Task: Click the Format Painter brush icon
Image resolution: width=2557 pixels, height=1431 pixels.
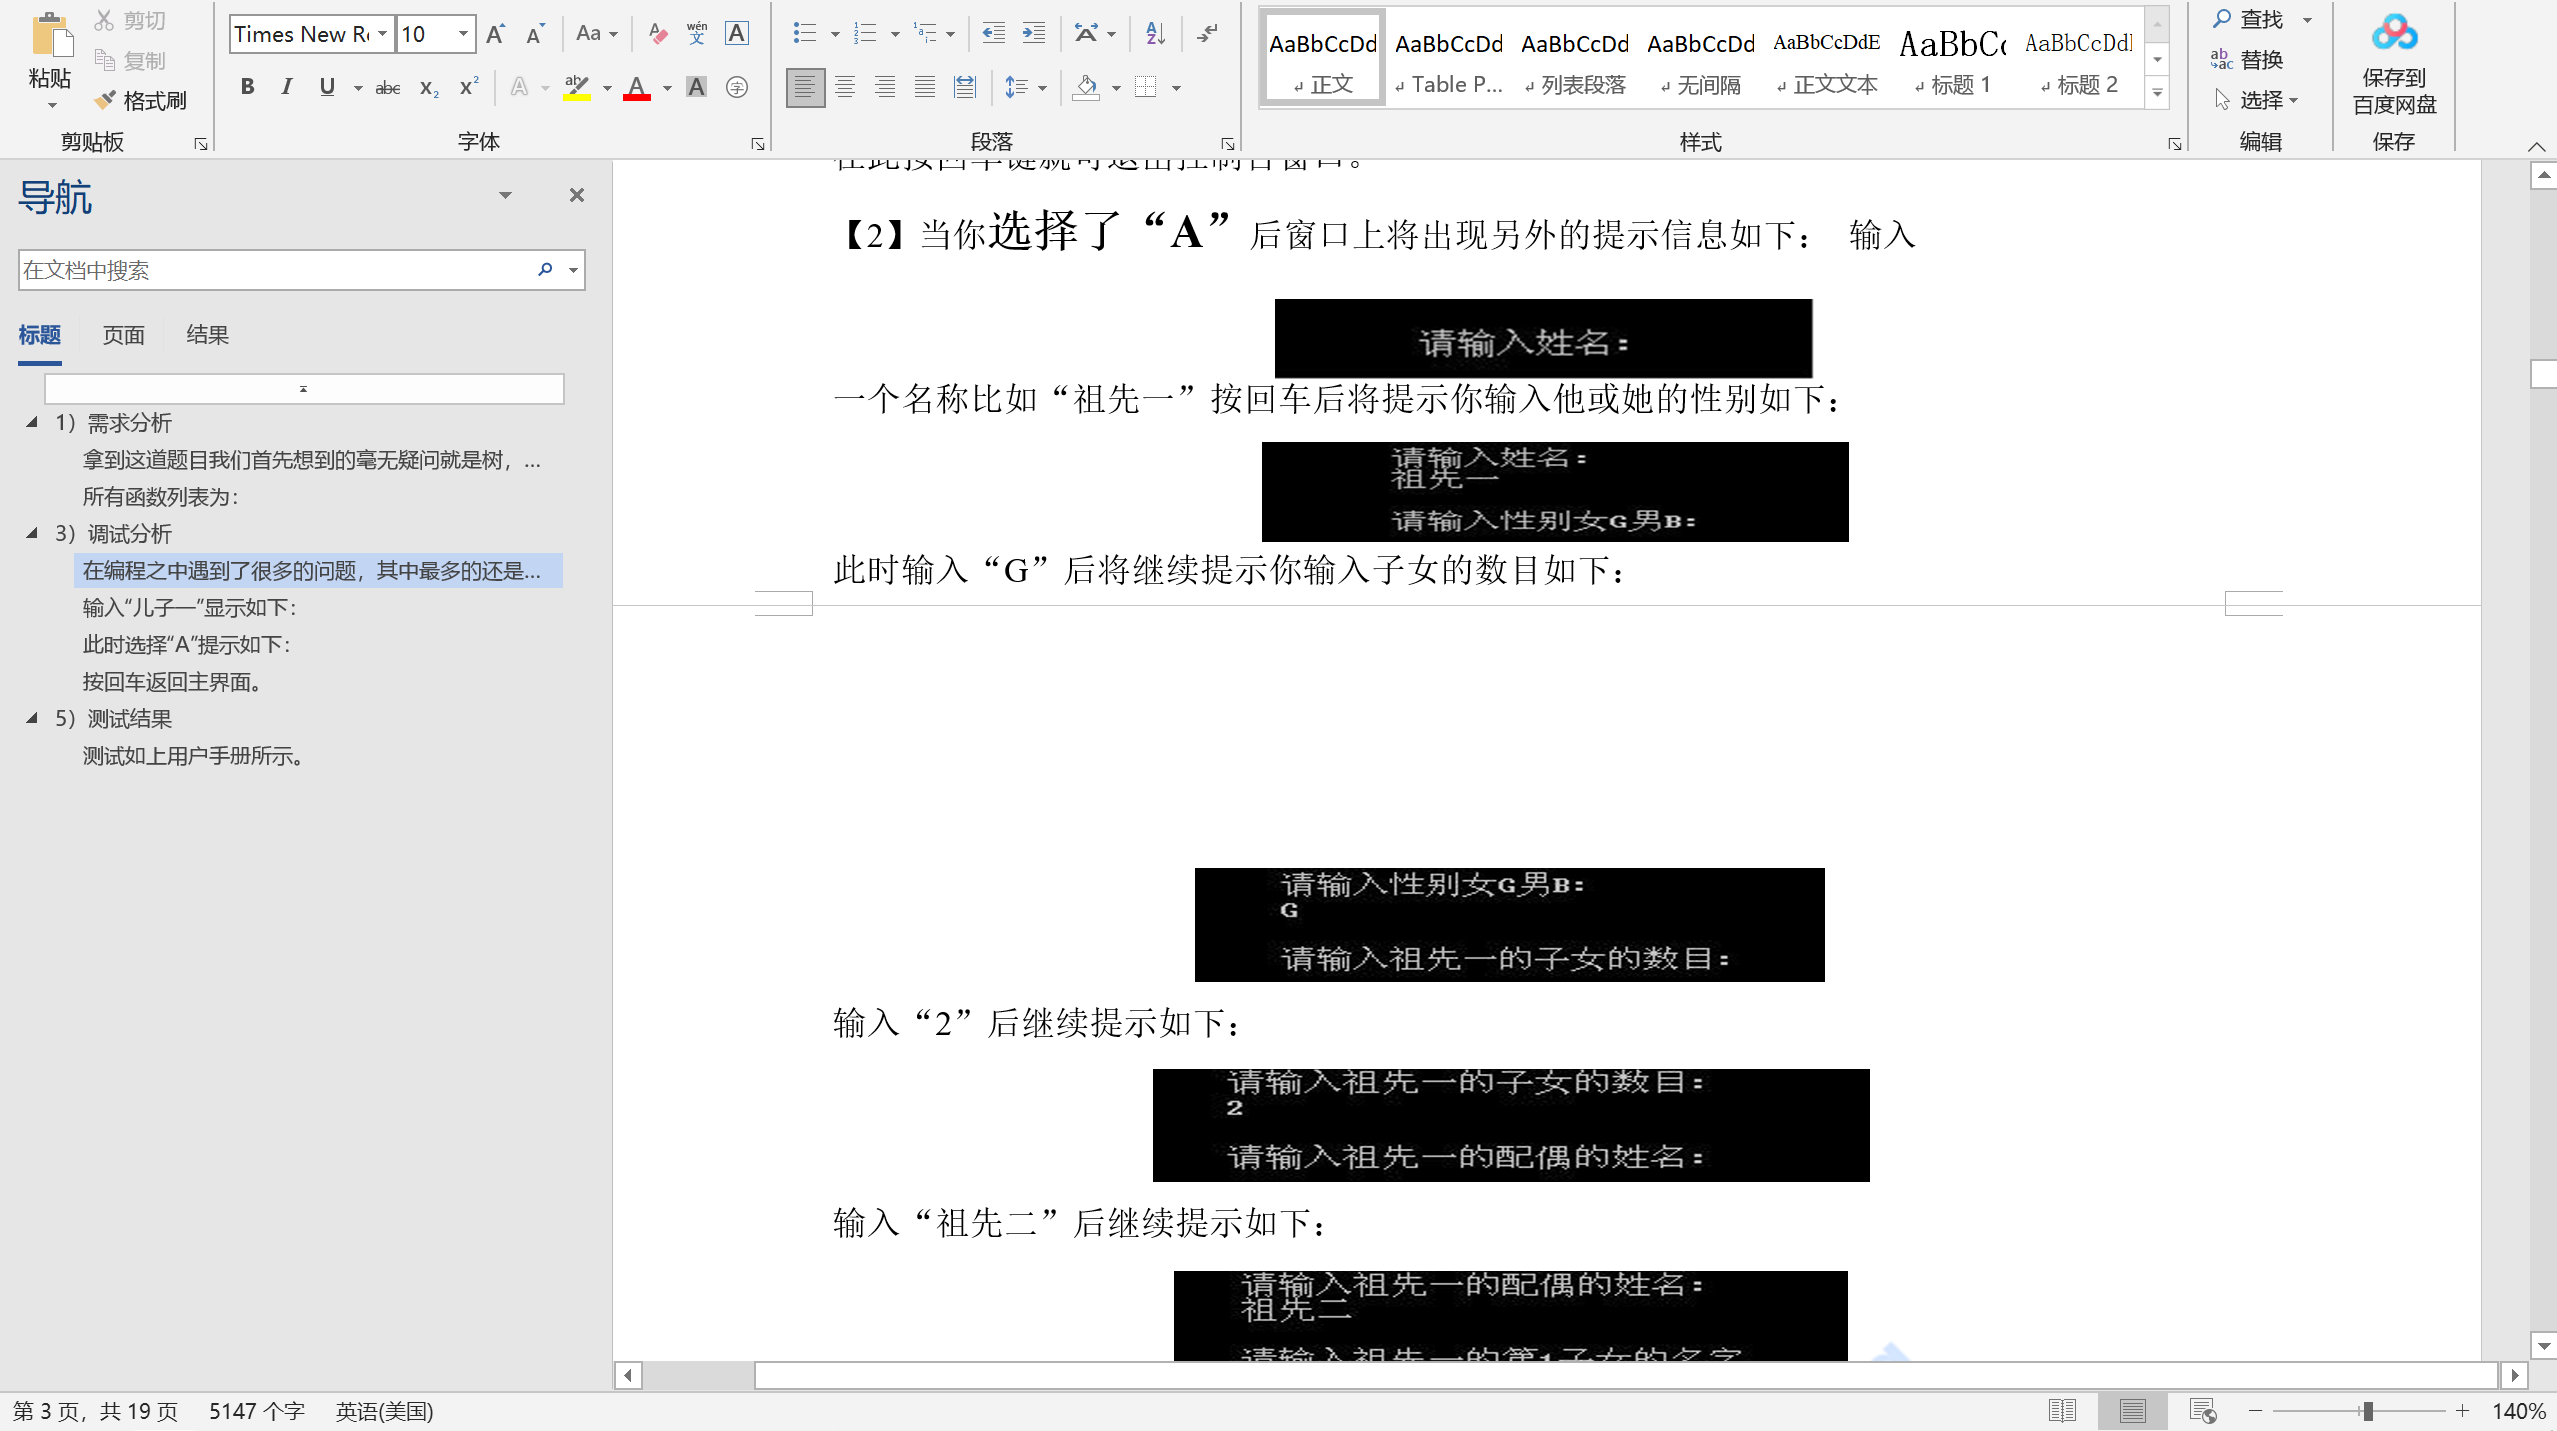Action: [x=106, y=101]
